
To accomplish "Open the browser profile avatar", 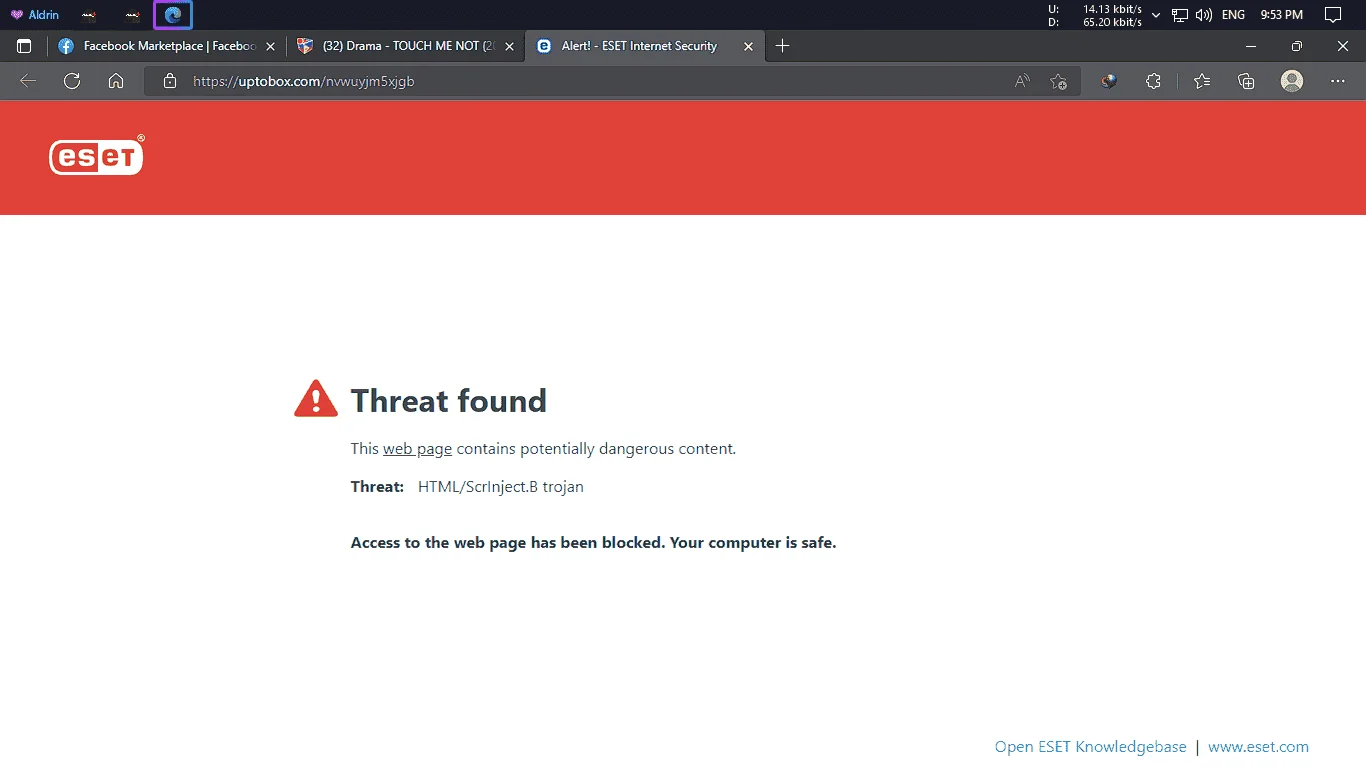I will click(1292, 81).
